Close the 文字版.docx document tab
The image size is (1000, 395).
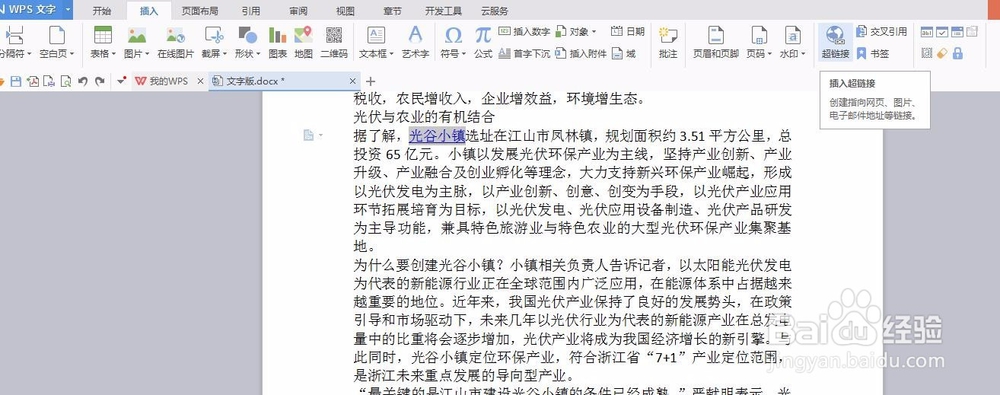[353, 81]
